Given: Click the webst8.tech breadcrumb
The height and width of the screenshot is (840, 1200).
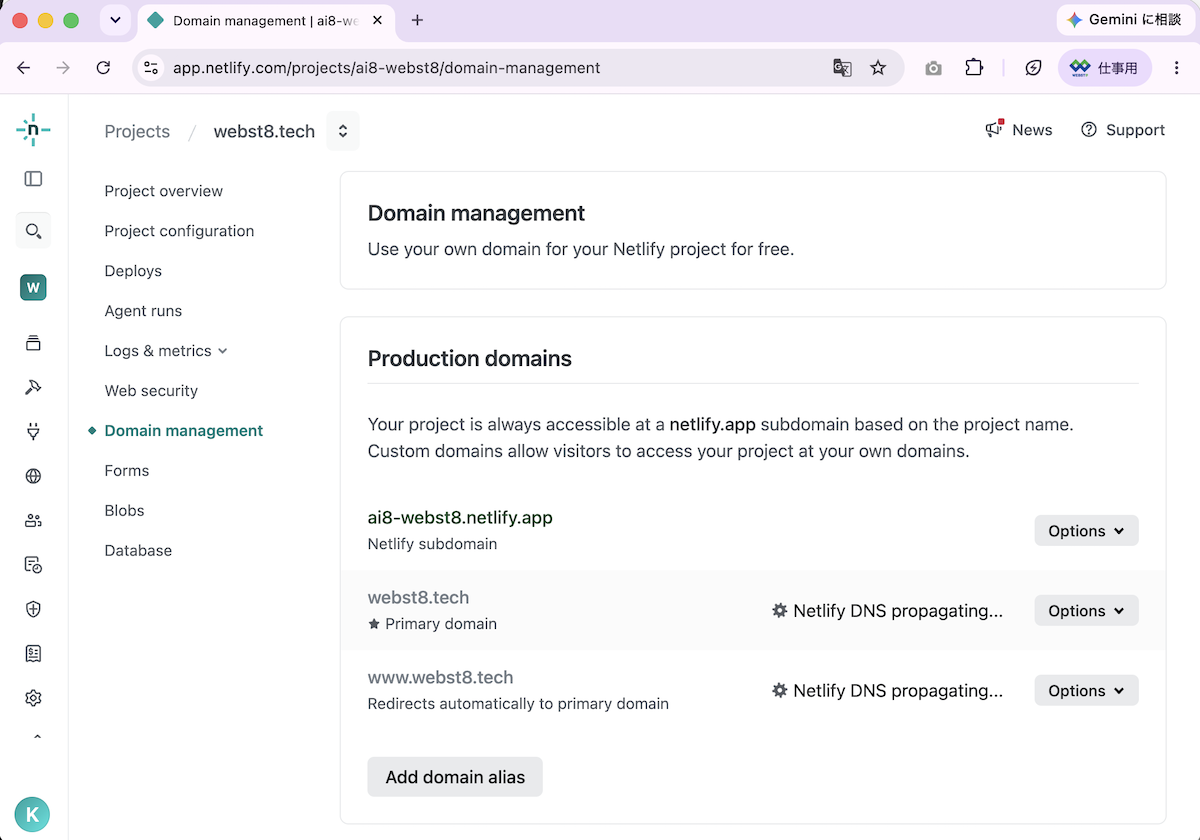Looking at the screenshot, I should (x=264, y=131).
